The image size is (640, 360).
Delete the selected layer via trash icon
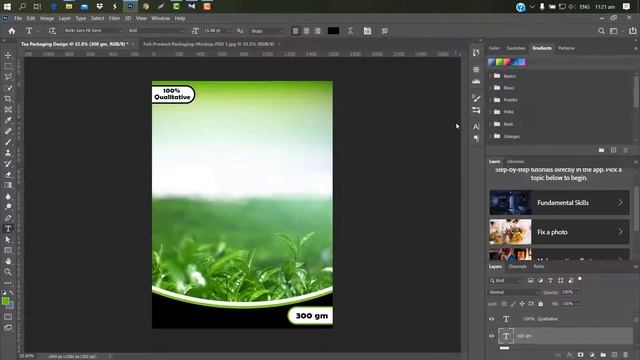[x=625, y=355]
